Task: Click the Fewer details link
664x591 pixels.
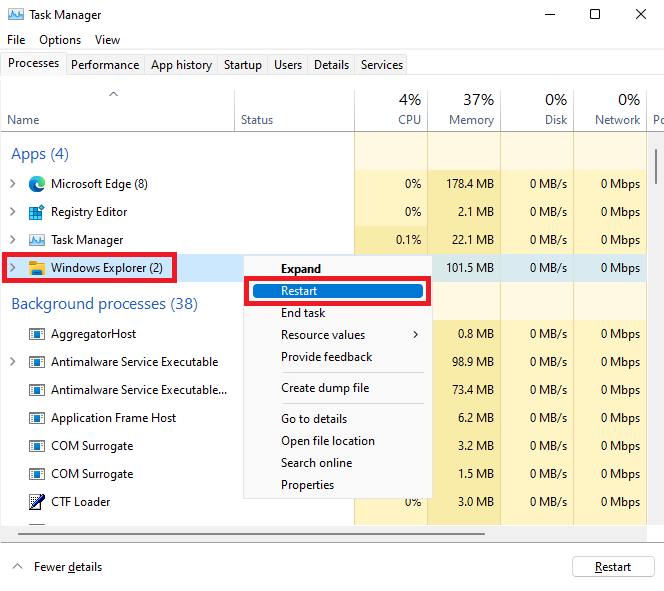Action: tap(68, 567)
